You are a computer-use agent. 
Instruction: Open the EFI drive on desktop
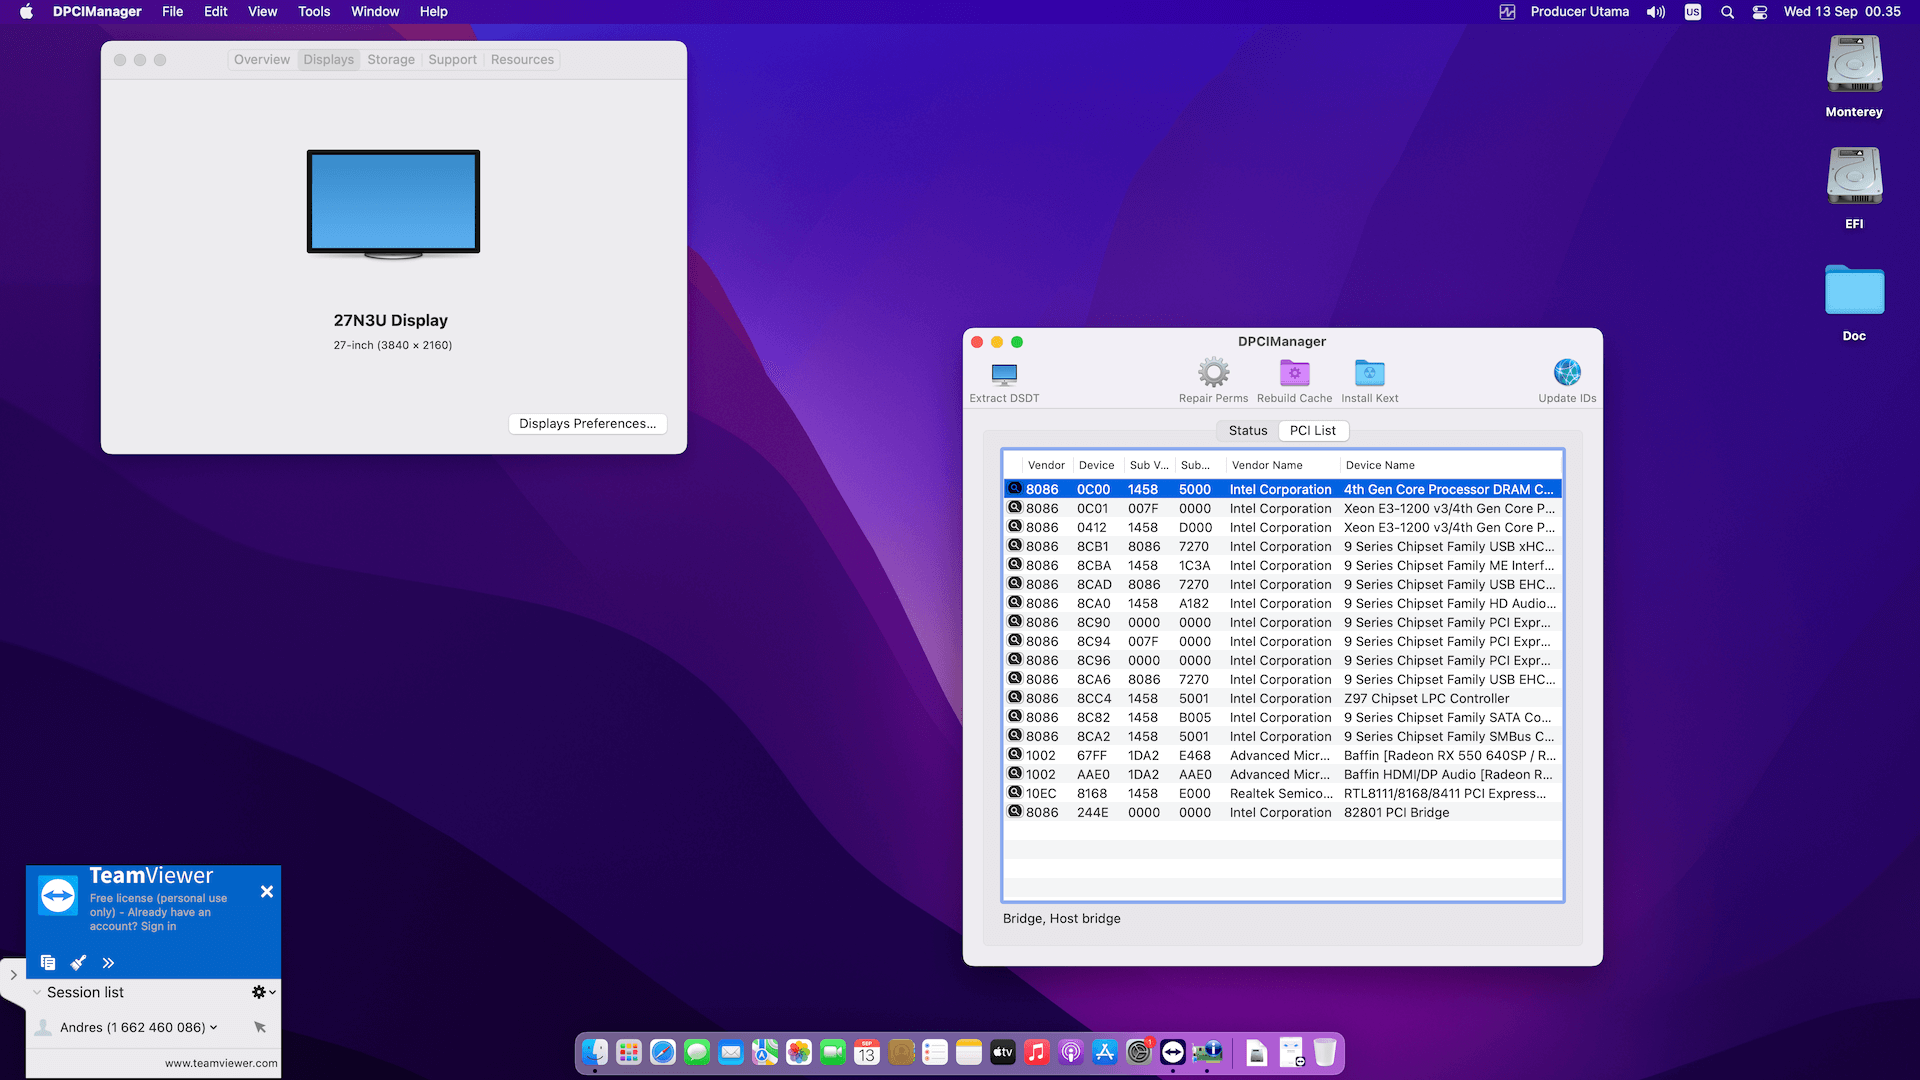(1854, 189)
